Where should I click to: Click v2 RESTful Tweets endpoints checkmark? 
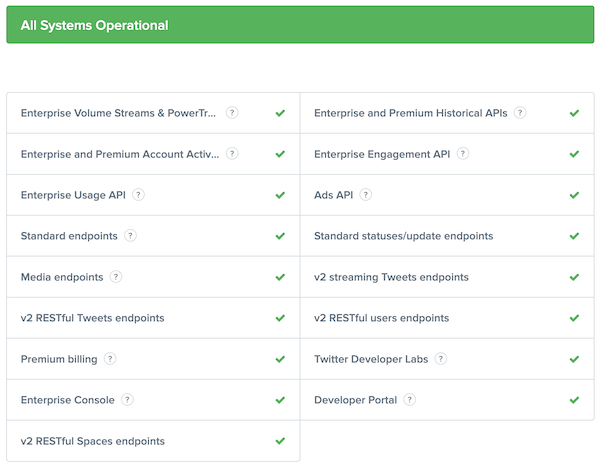280,318
